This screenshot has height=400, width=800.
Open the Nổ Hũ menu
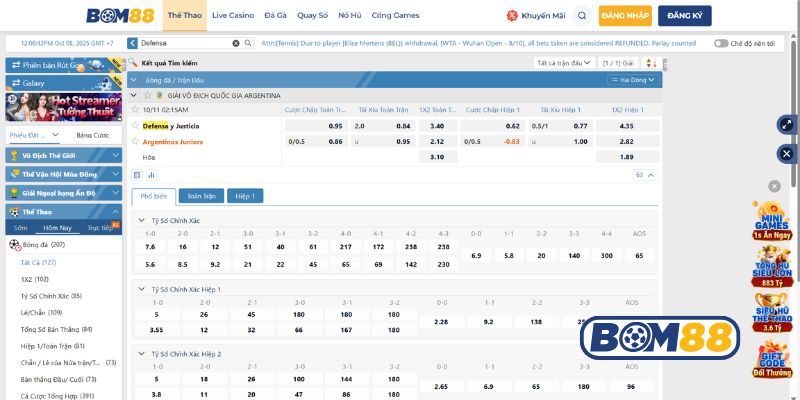tap(349, 15)
